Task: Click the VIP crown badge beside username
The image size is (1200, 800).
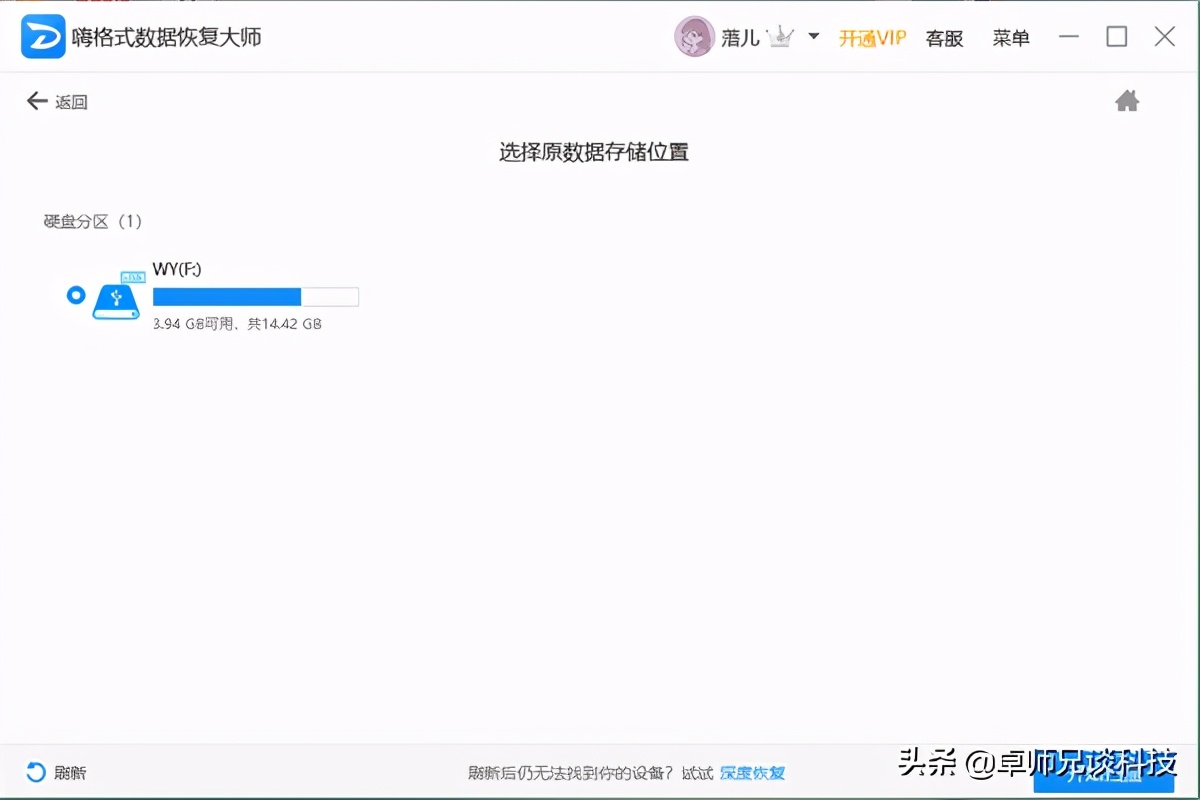Action: [x=783, y=37]
